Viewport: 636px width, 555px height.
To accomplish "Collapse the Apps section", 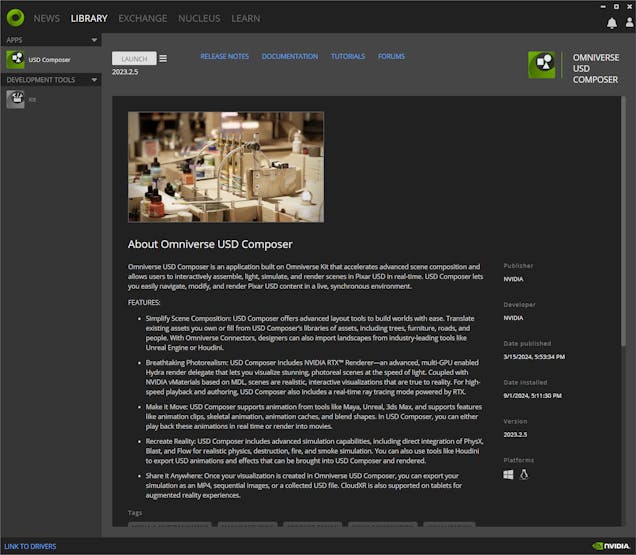I will pyautogui.click(x=94, y=40).
